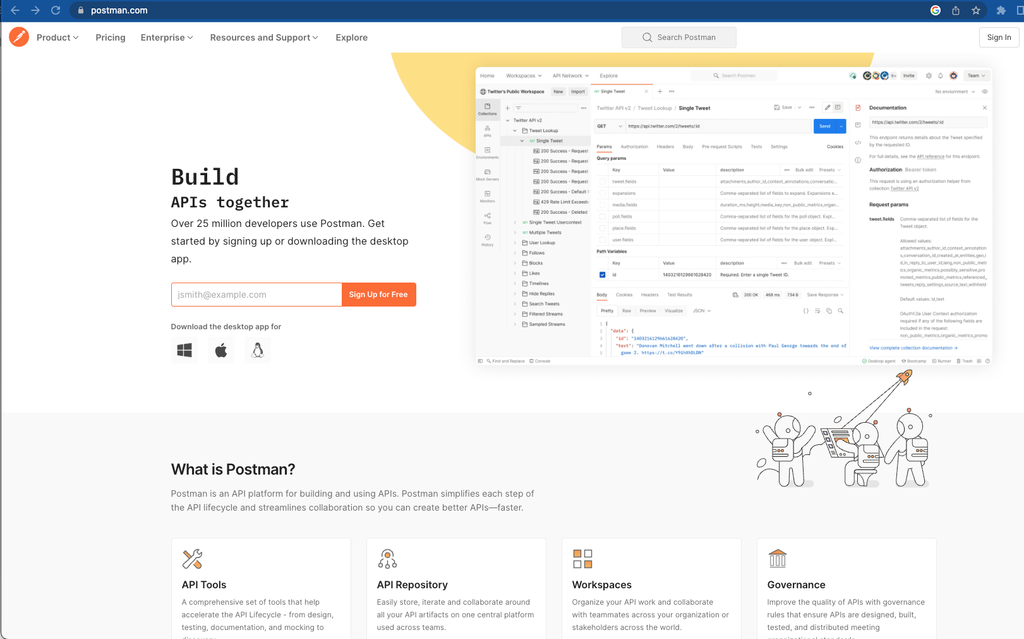Open the No environment selector
This screenshot has width=1024, height=639.
(x=950, y=91)
